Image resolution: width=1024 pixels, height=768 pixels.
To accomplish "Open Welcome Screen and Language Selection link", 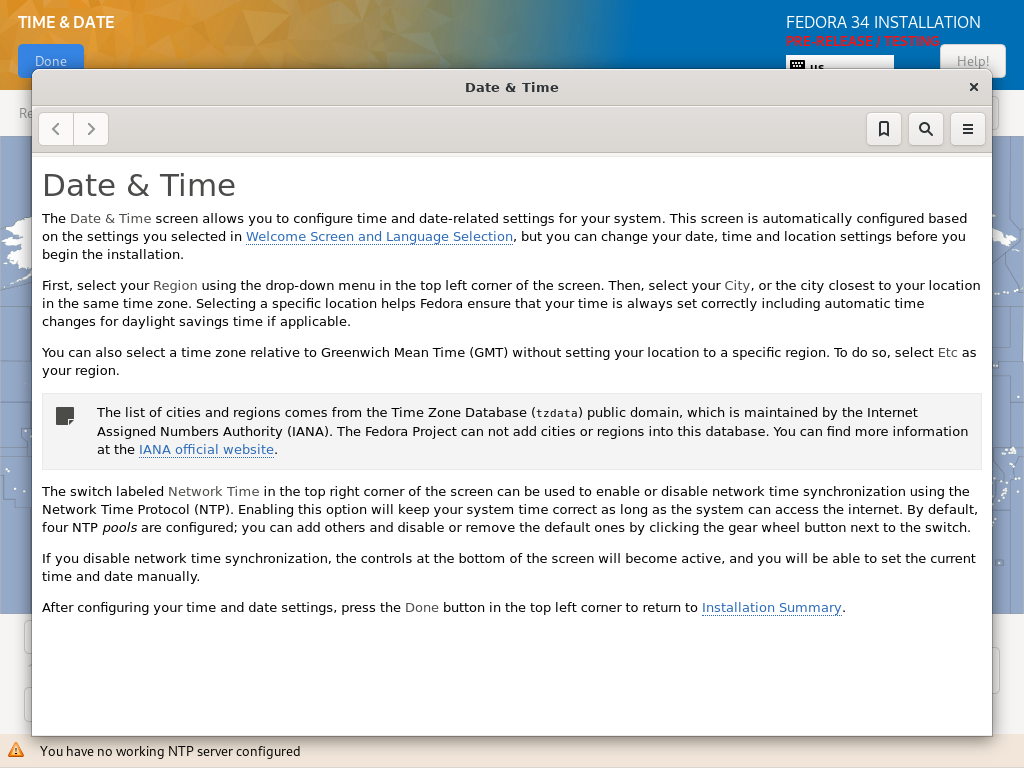I will [379, 236].
